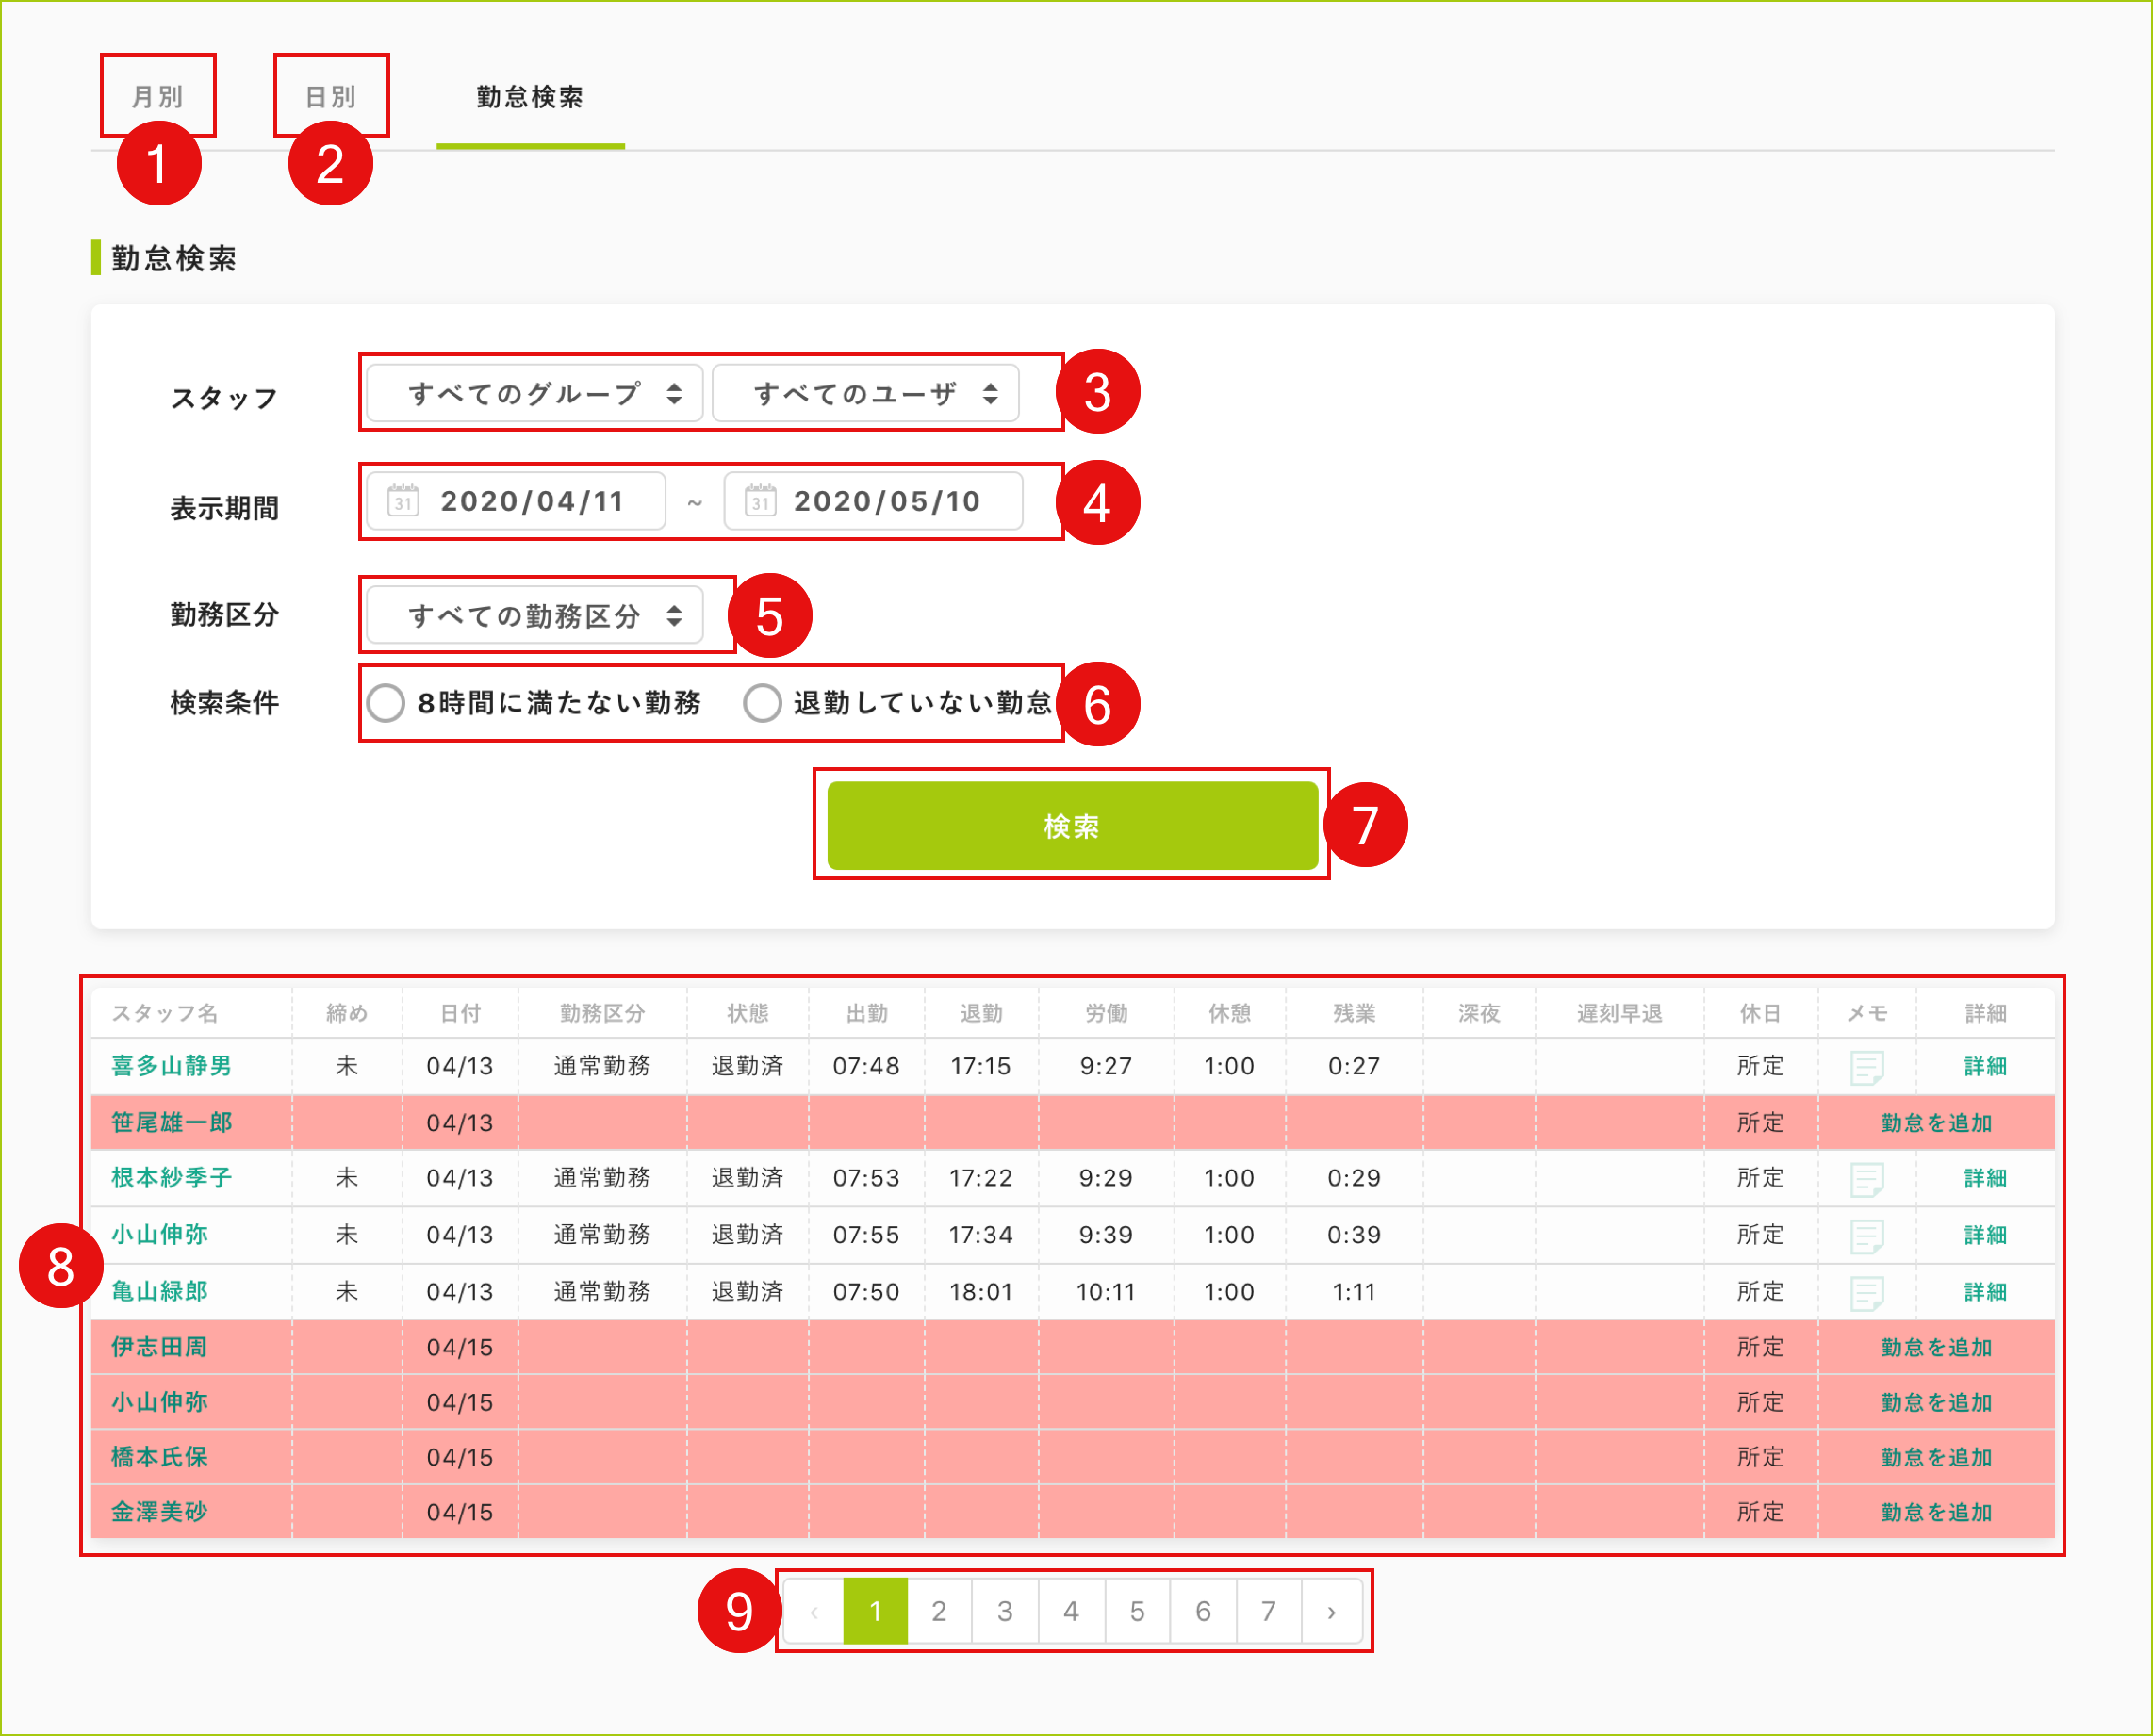This screenshot has height=1736, width=2153.
Task: Select 退勤していない勤怠 radio option
Action: pos(762,703)
